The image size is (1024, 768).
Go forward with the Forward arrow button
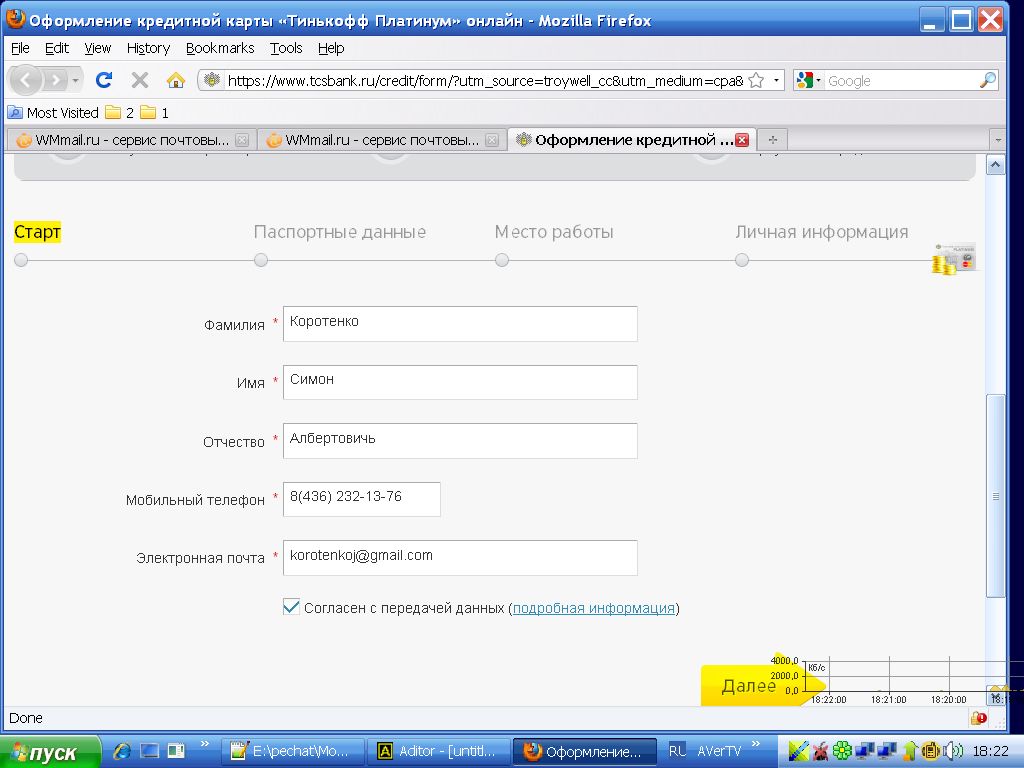pos(56,80)
